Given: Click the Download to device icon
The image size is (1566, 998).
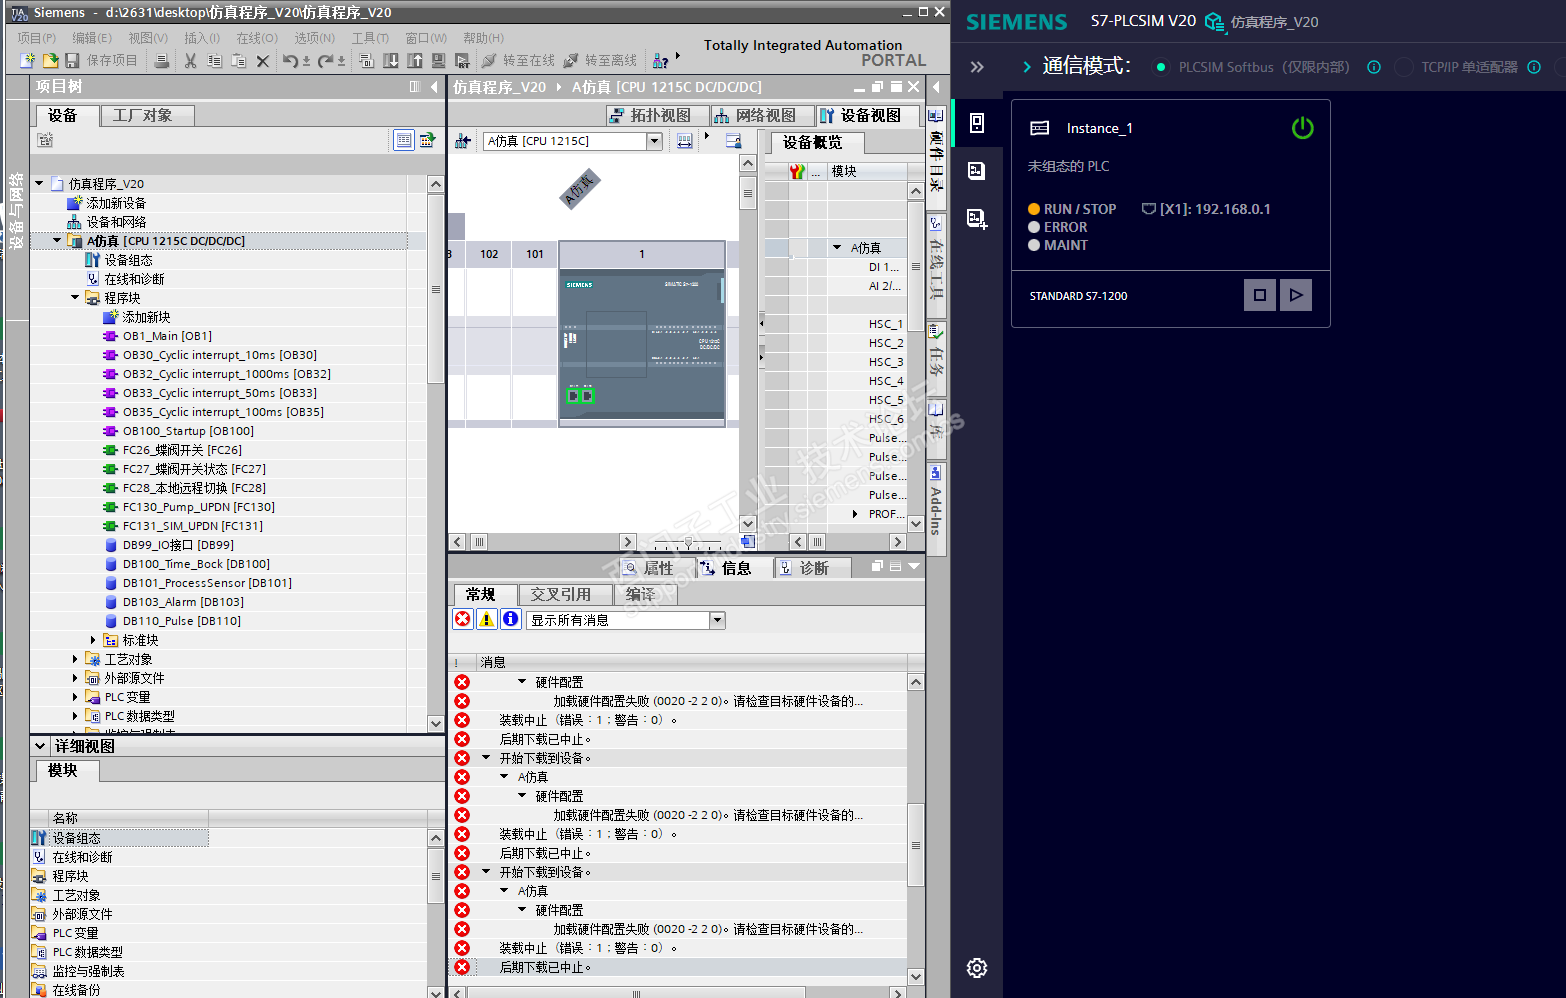Looking at the screenshot, I should click(x=391, y=61).
